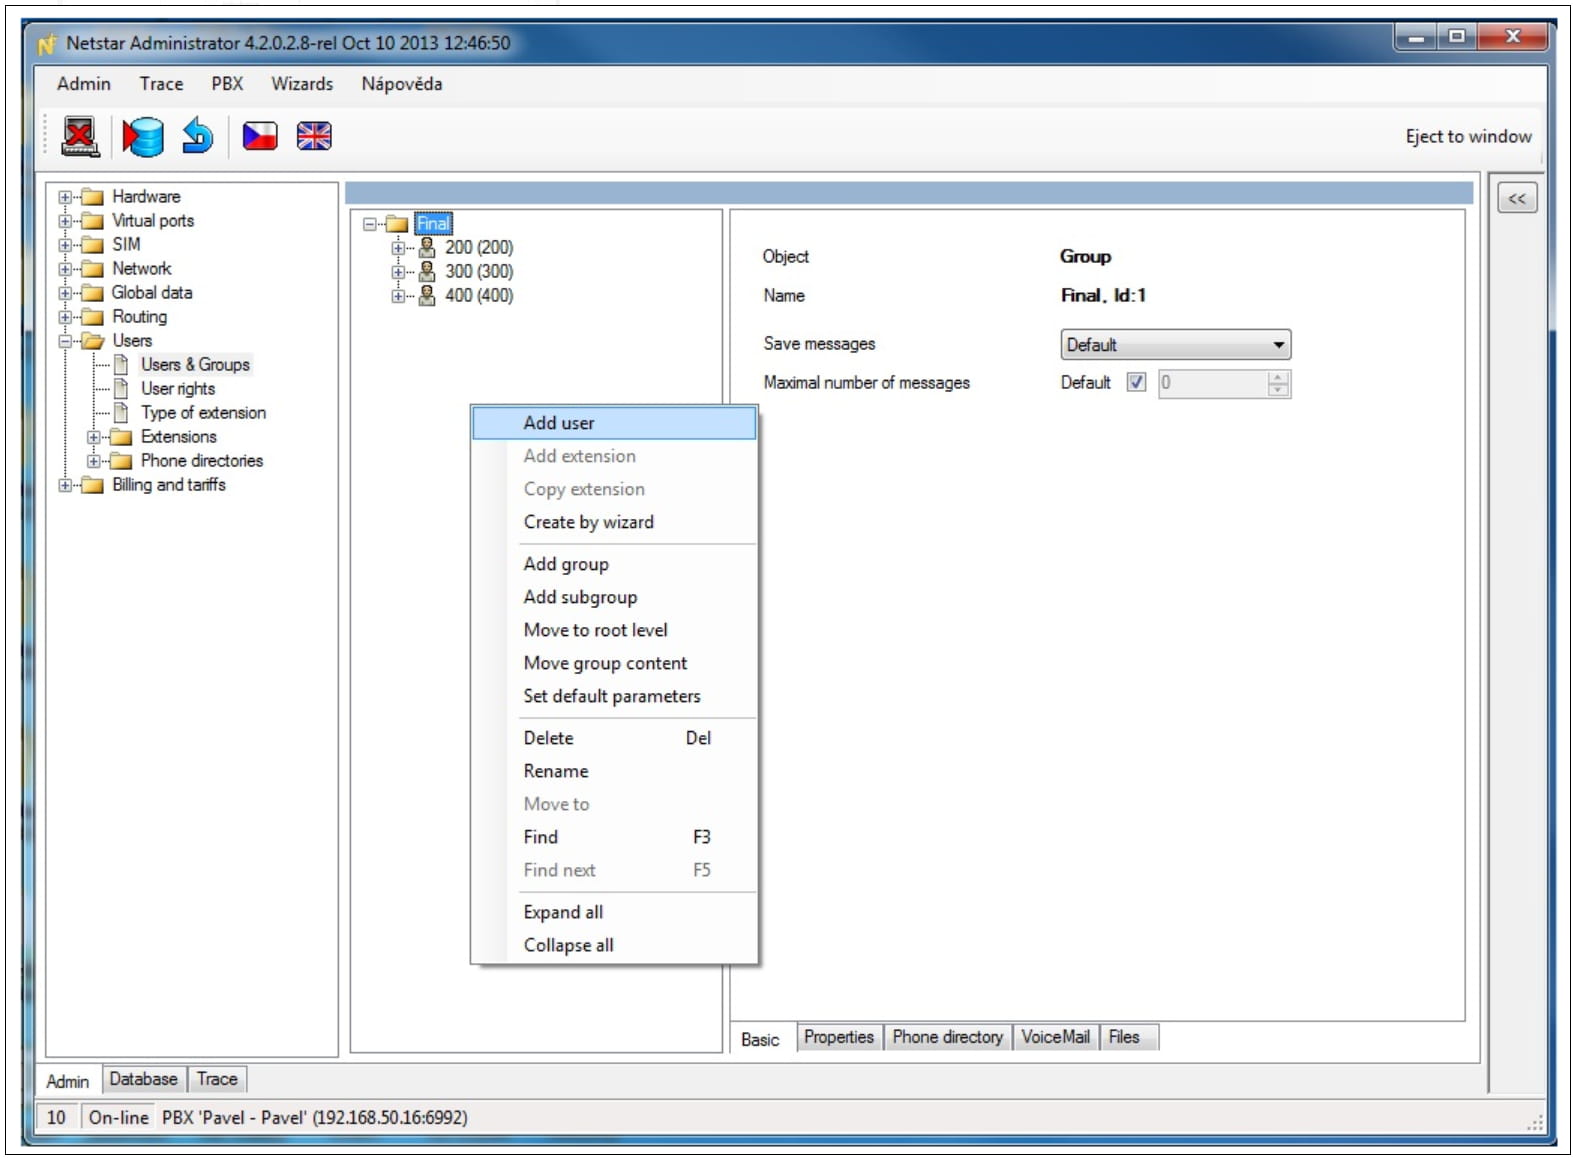Click the Hardware folder icon
The image size is (1576, 1162).
pyautogui.click(x=93, y=197)
